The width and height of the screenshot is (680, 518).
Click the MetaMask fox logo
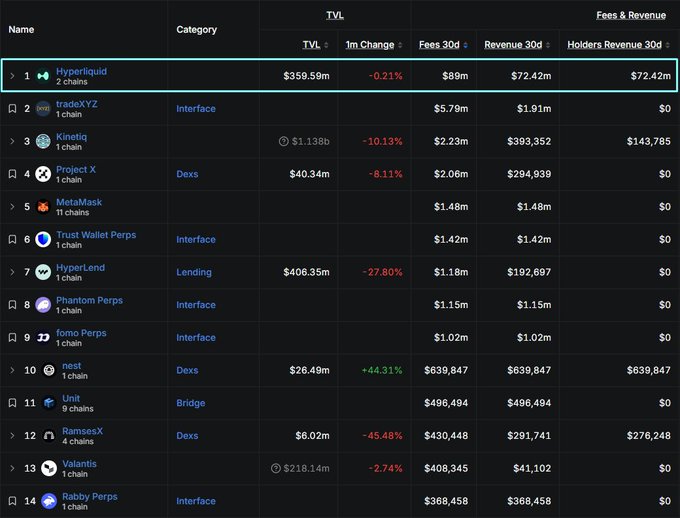pyautogui.click(x=43, y=207)
